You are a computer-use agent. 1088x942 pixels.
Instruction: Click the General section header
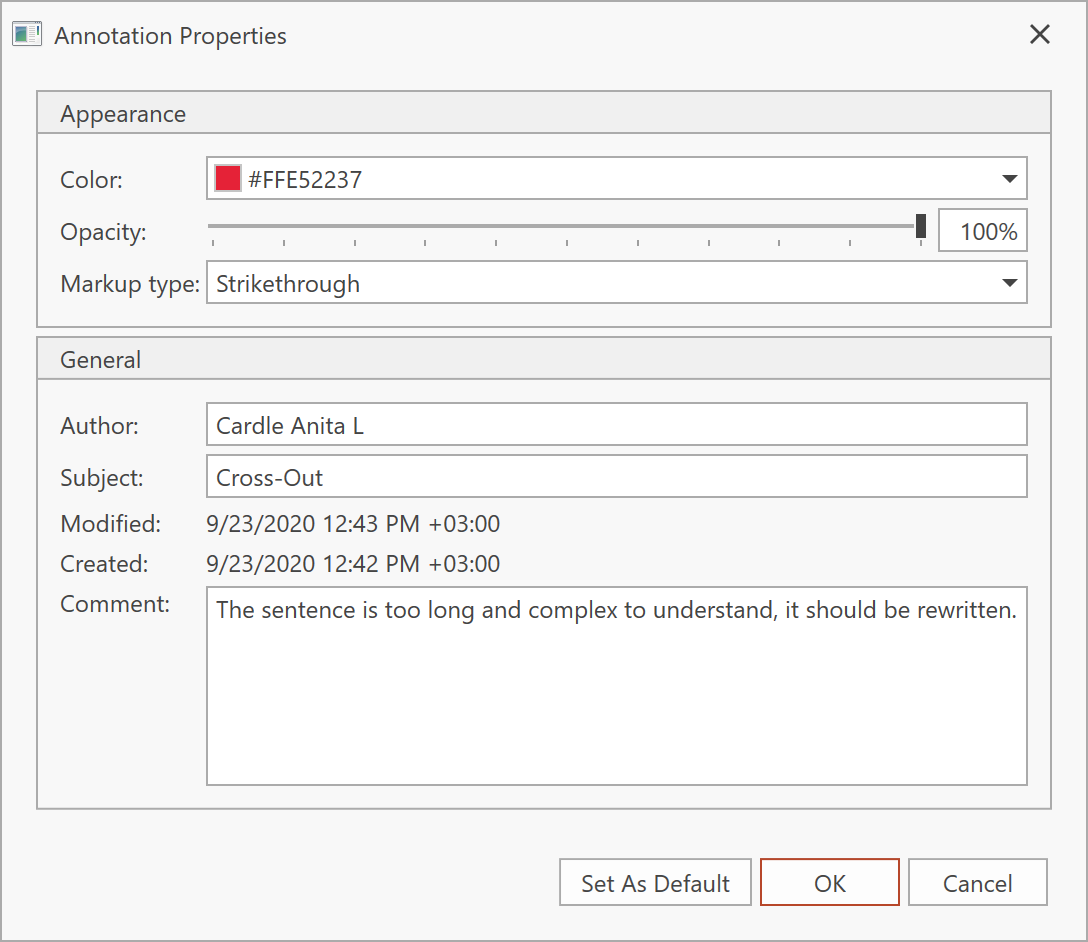pyautogui.click(x=101, y=360)
